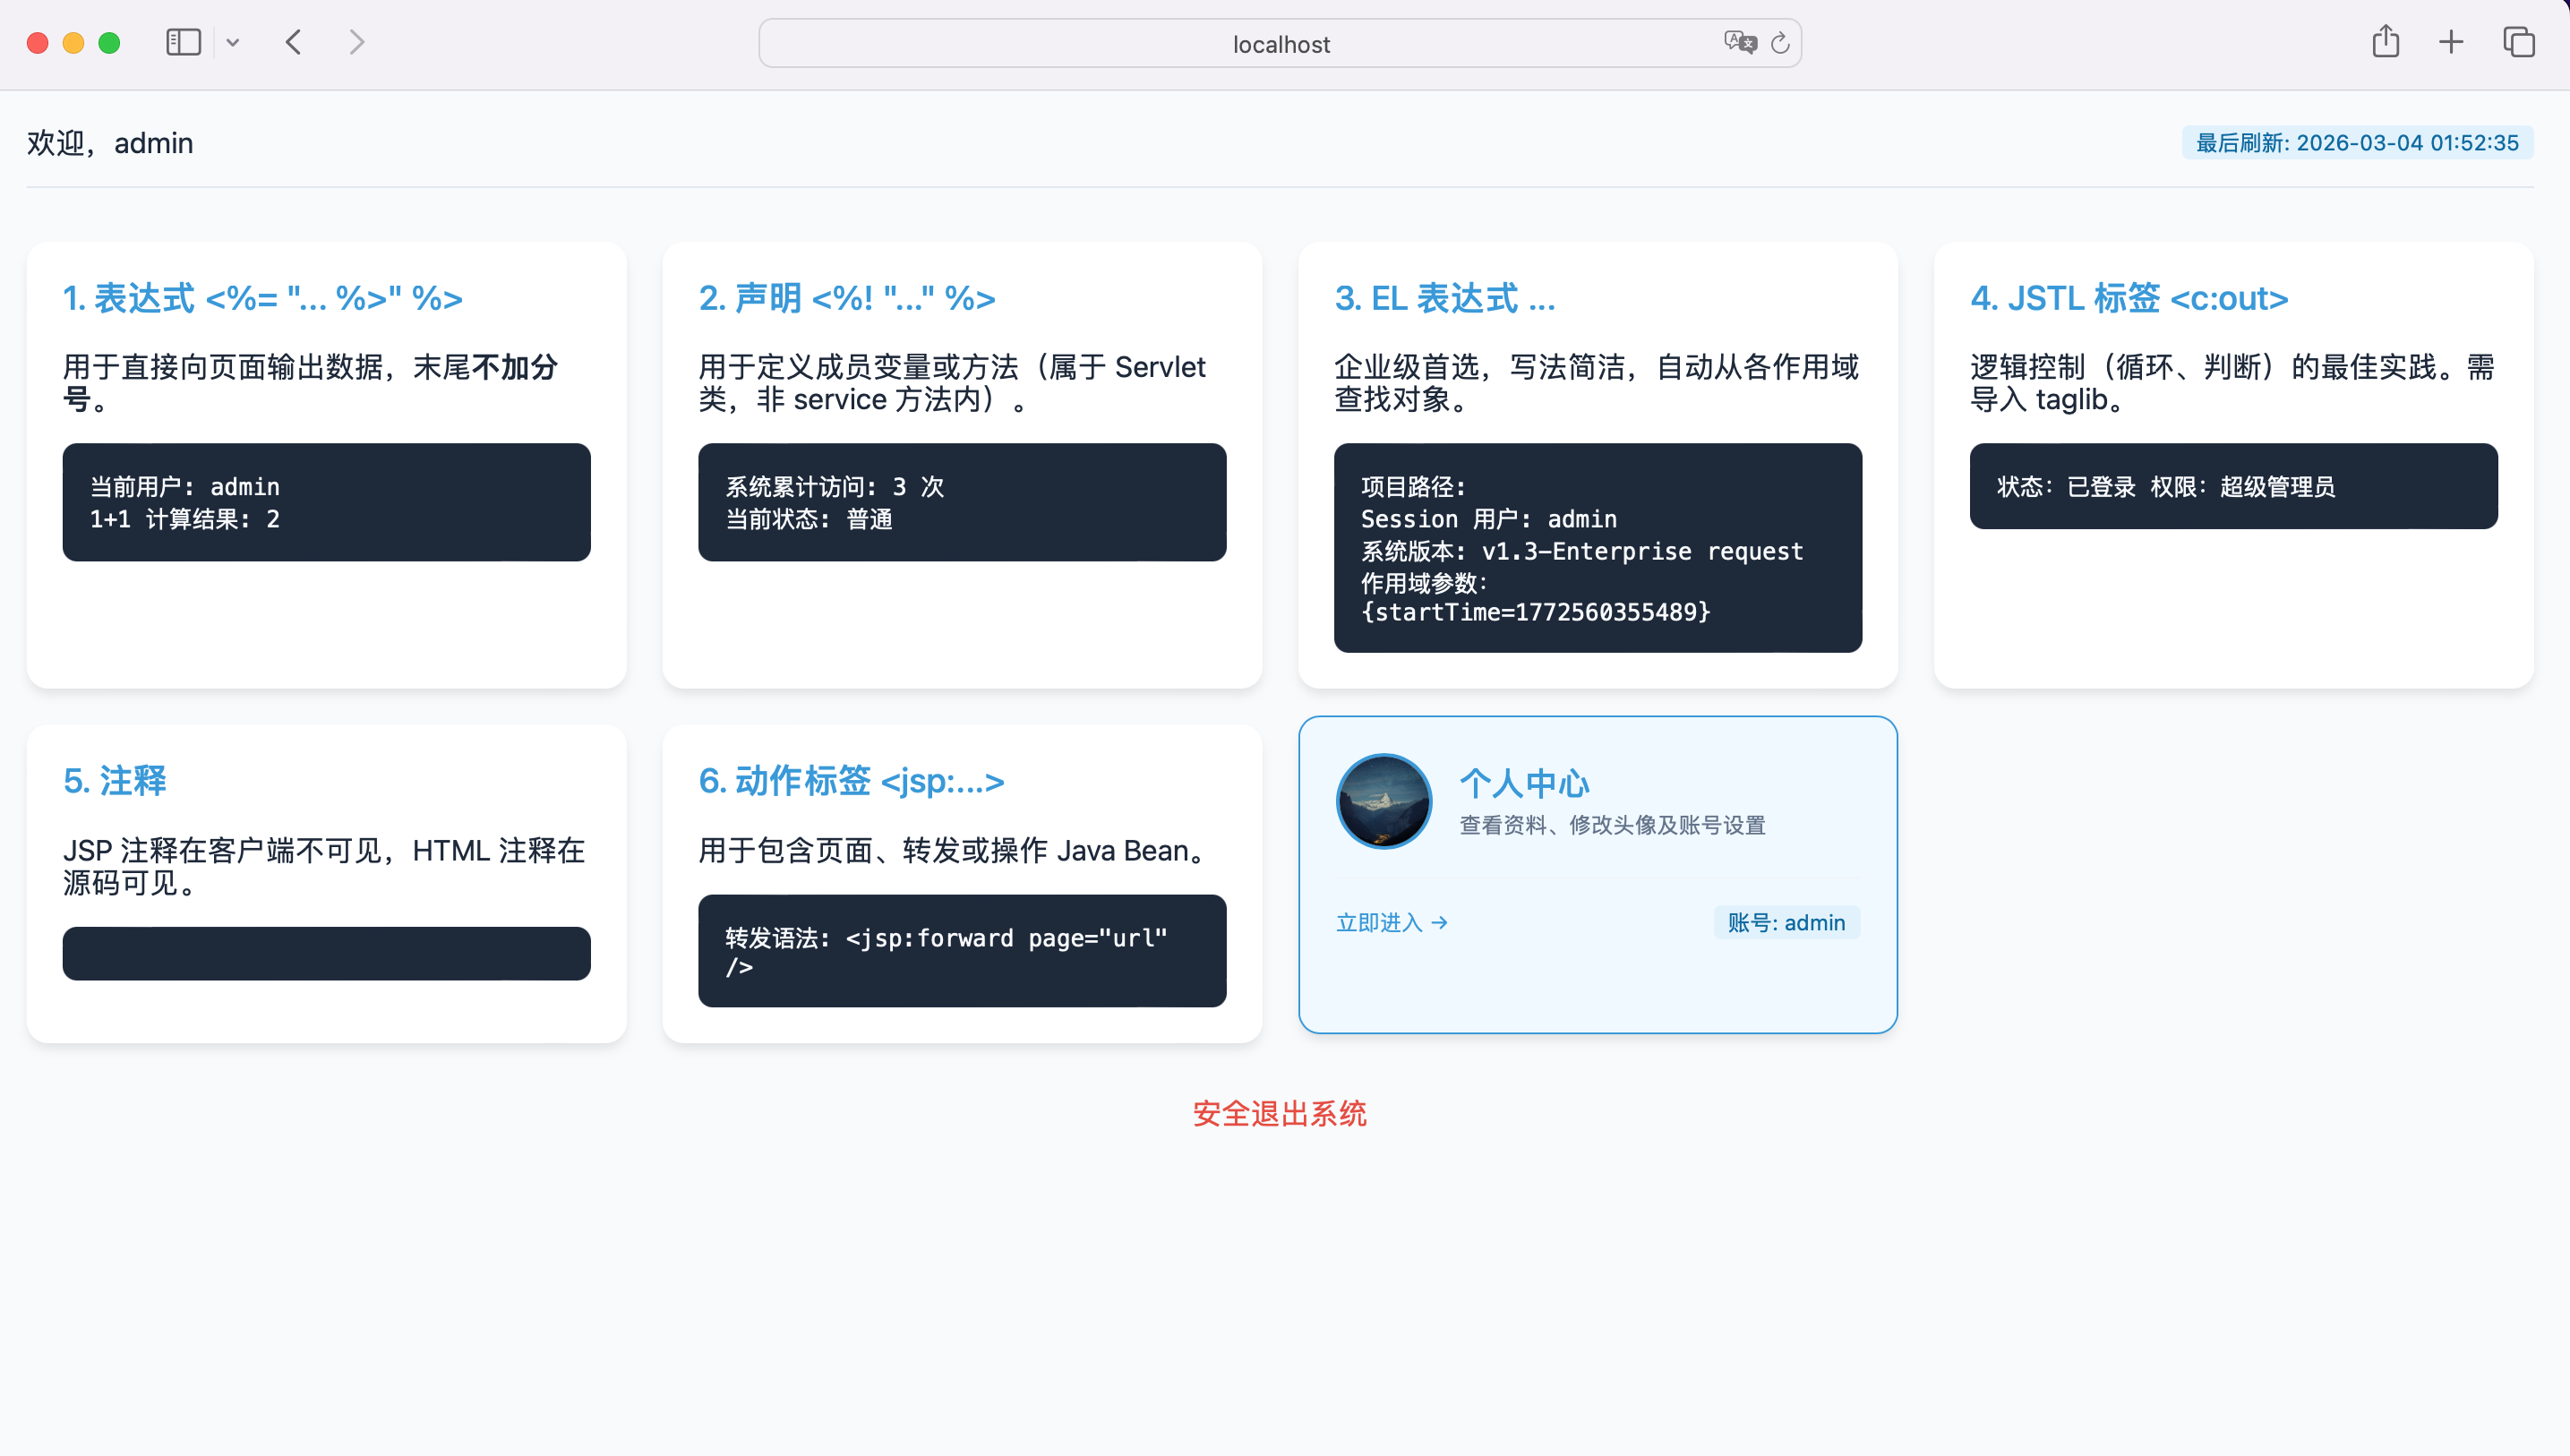The image size is (2570, 1456).
Task: Click the 4. JSTL 标签 card title
Action: click(2129, 298)
